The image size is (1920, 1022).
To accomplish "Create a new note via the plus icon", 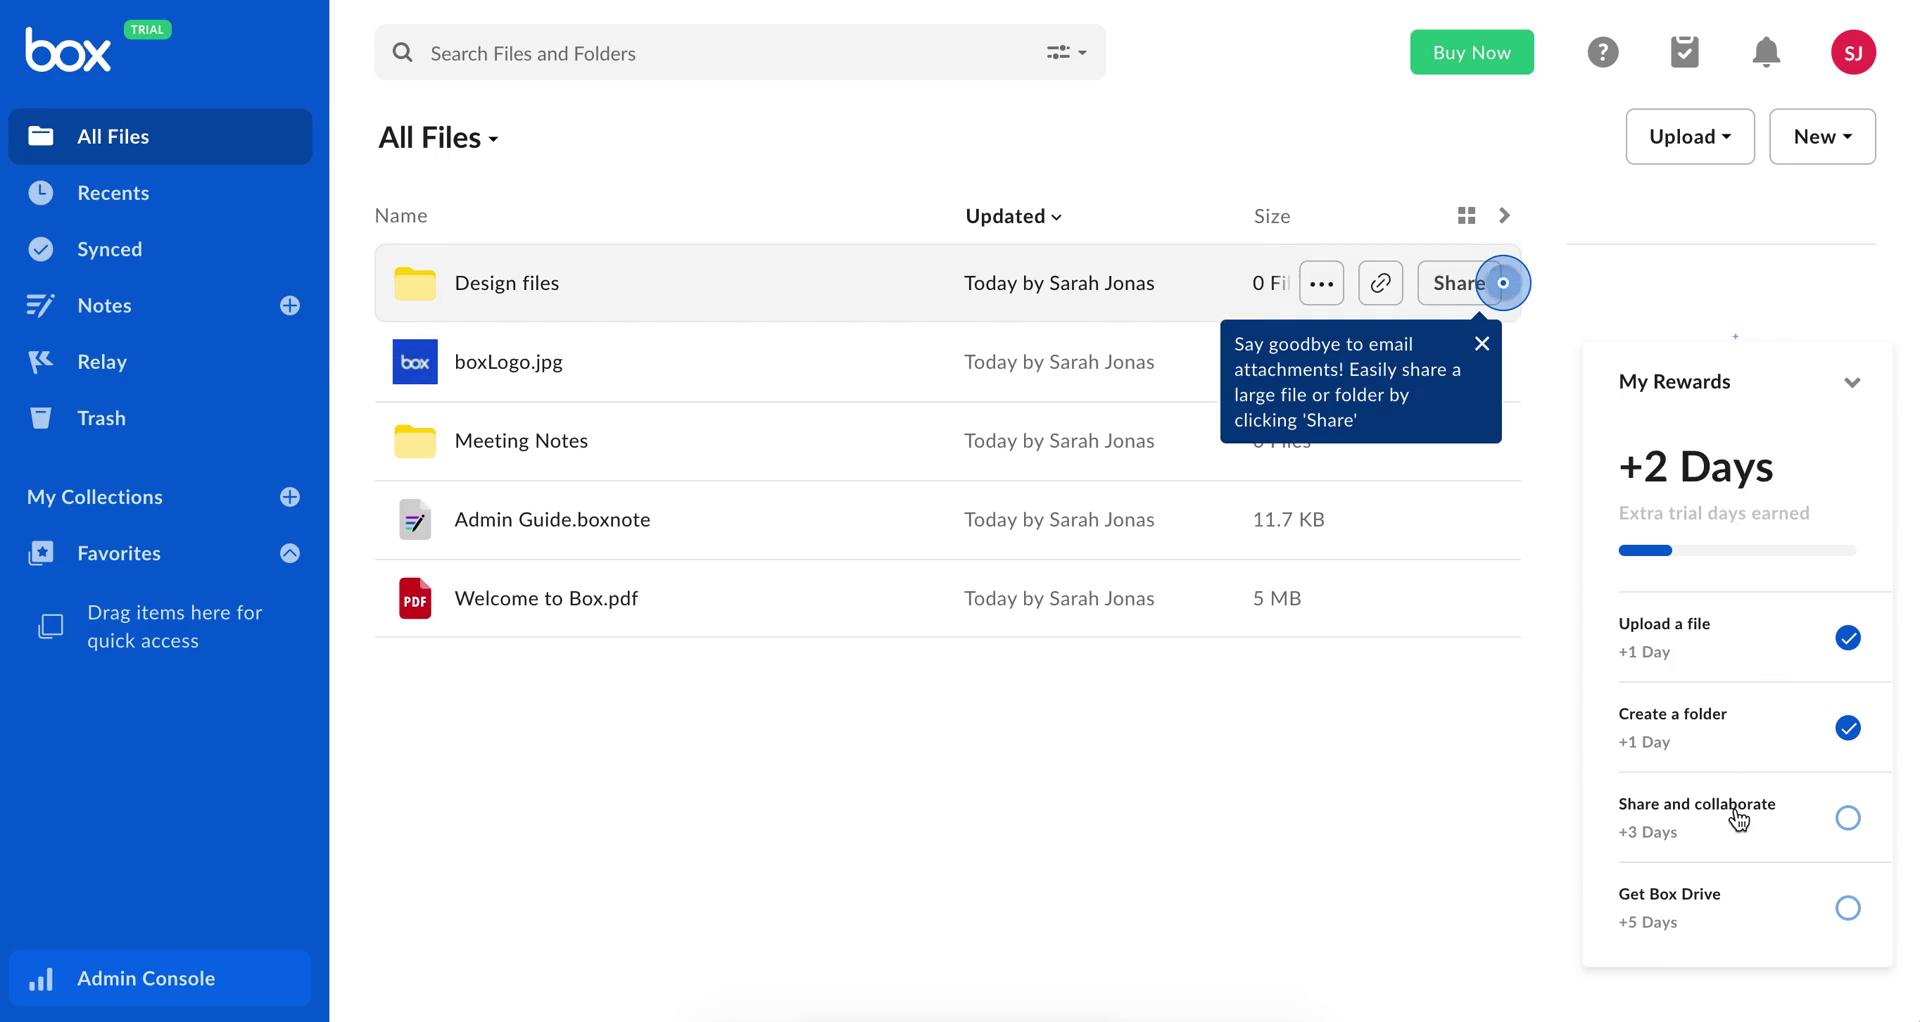I will [290, 305].
